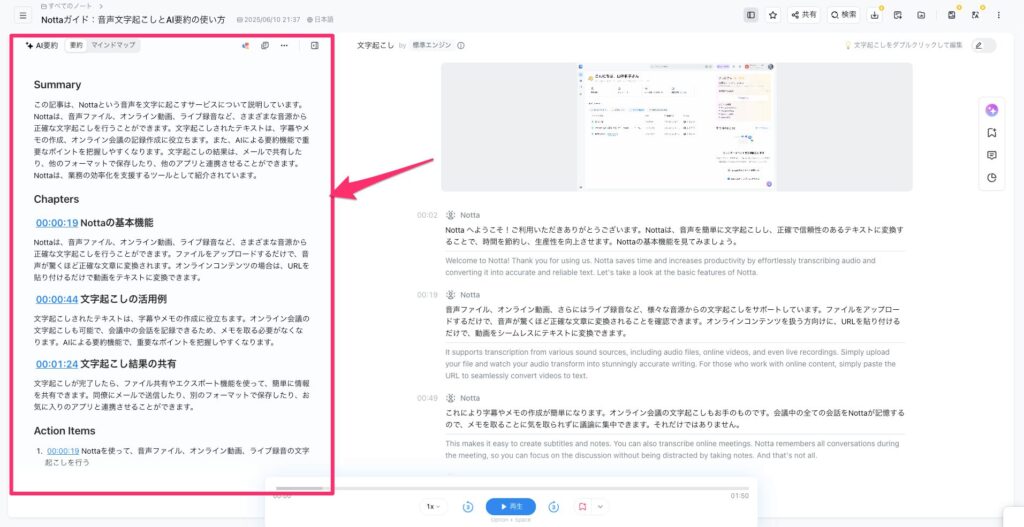The width and height of the screenshot is (1024, 527).
Task: Select the 要約 tab
Action: 76,46
